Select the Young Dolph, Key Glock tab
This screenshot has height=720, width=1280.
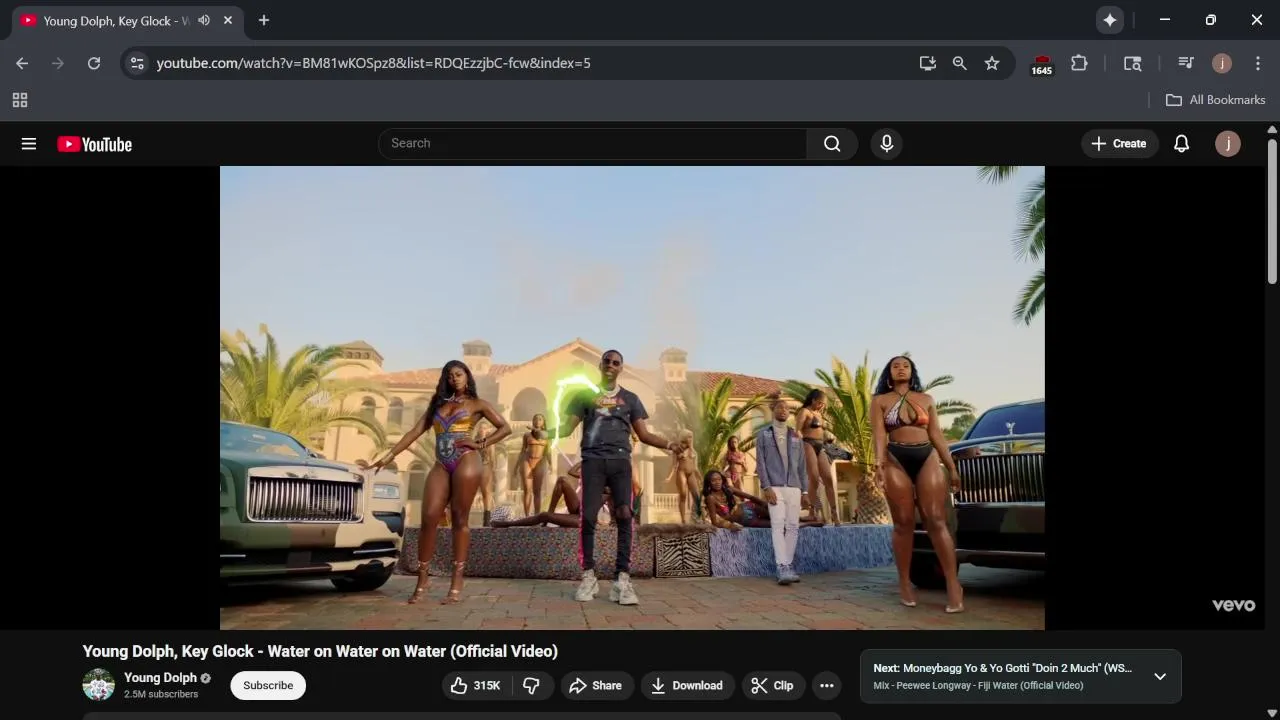click(x=127, y=20)
